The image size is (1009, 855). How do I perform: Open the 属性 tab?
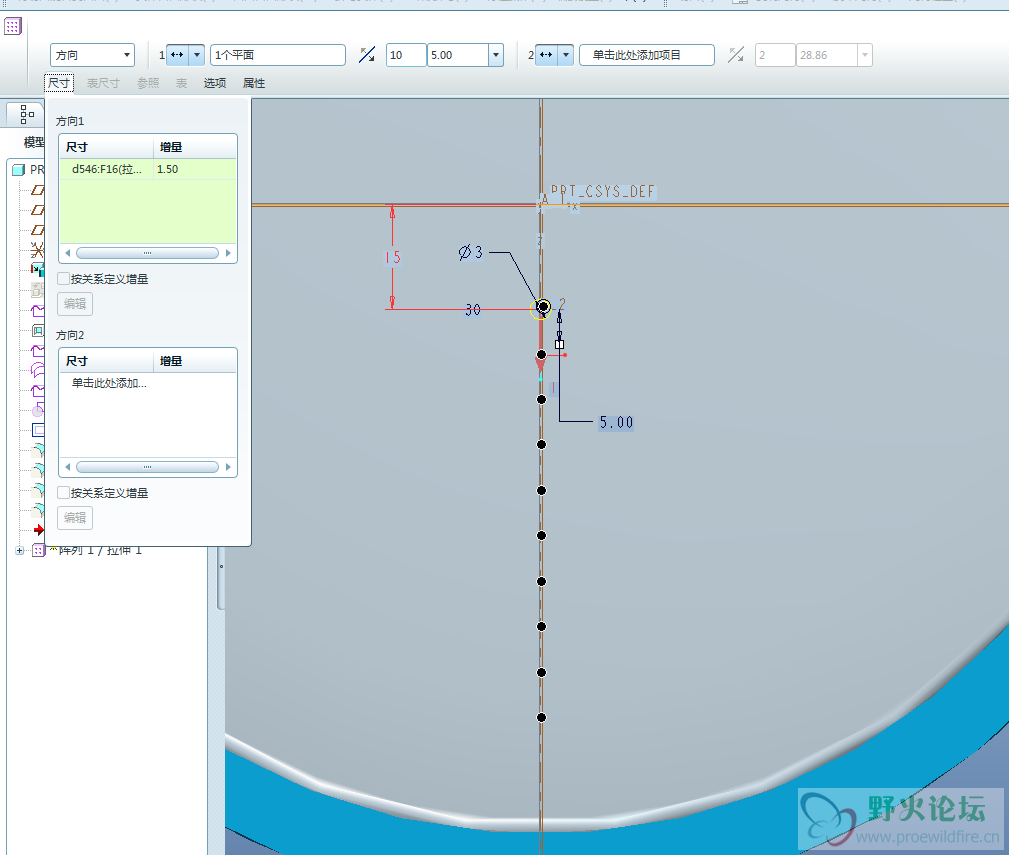254,83
